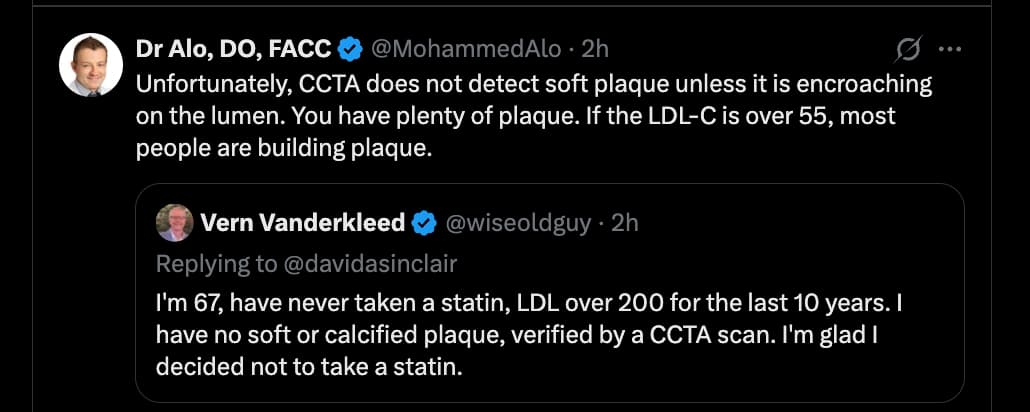
Task: Click the Vern Vanderkleed display name
Action: 303,222
